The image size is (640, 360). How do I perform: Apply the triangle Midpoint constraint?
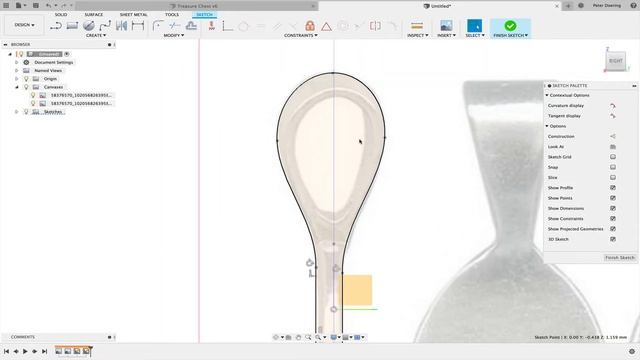point(326,27)
